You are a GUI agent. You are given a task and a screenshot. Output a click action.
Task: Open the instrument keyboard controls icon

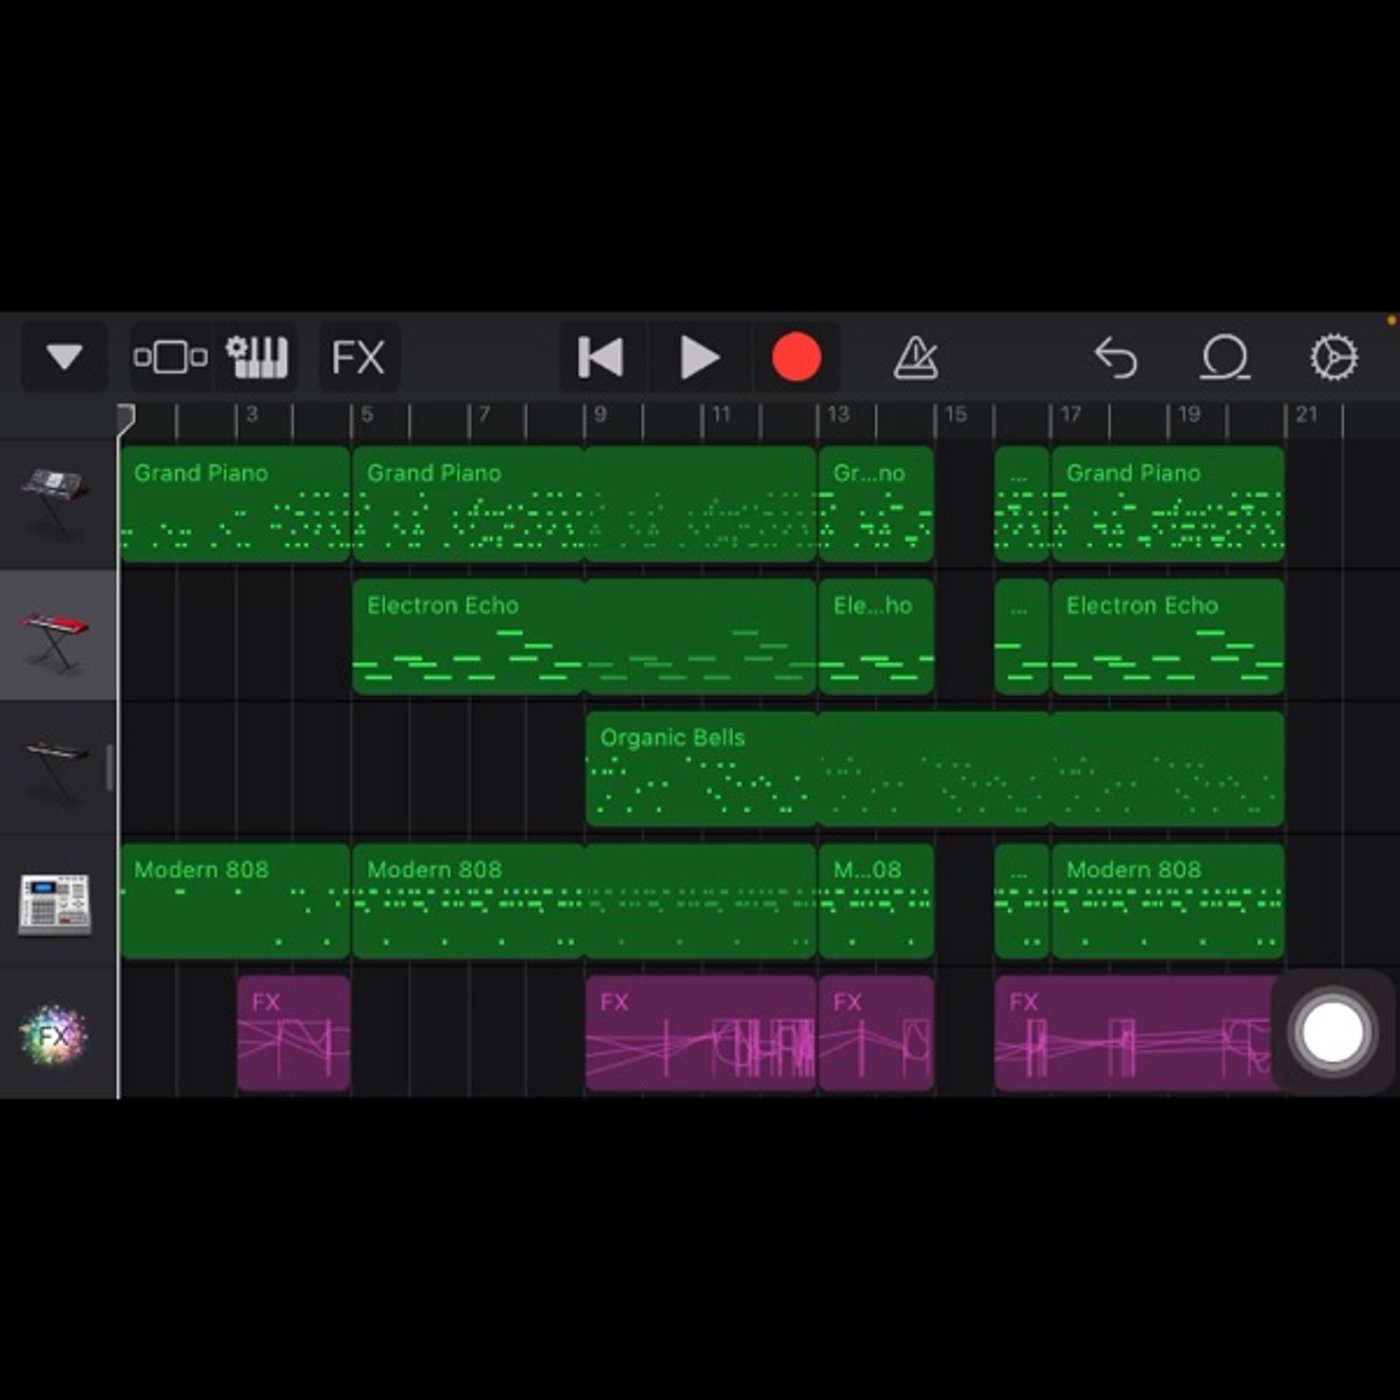(x=256, y=357)
